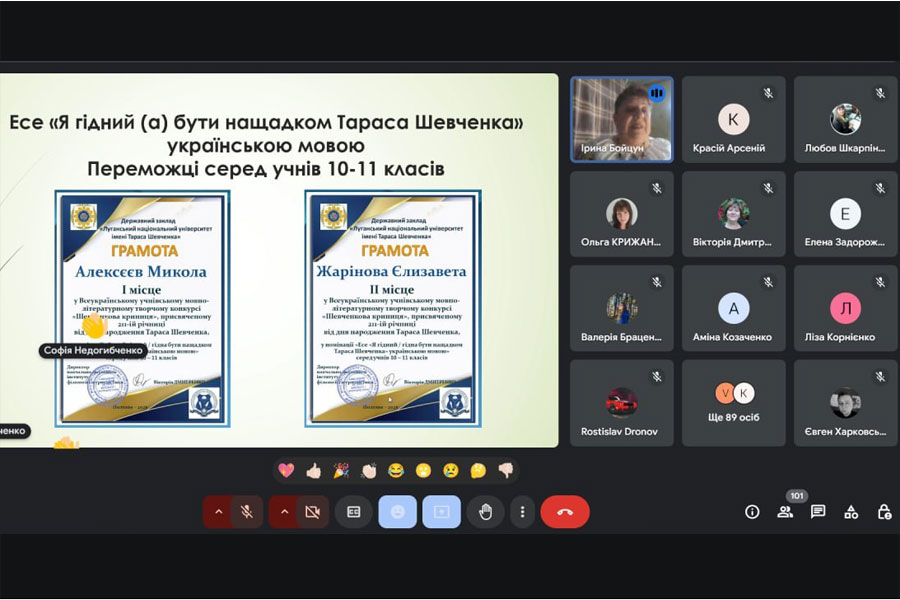Click participant count badge 101
Viewport: 900px width, 600px height.
coord(797,496)
